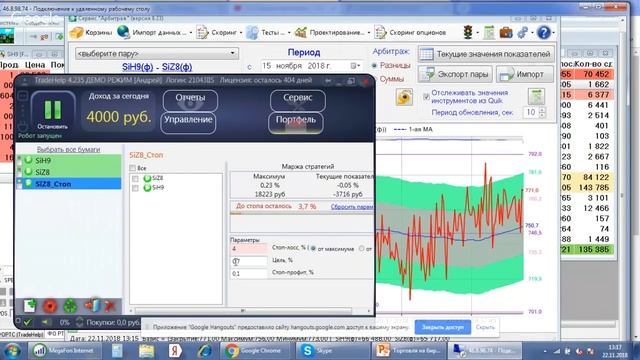Image resolution: width=640 pixels, height=360 pixels.
Task: Click the green checkmark status icon
Action: [x=27, y=322]
